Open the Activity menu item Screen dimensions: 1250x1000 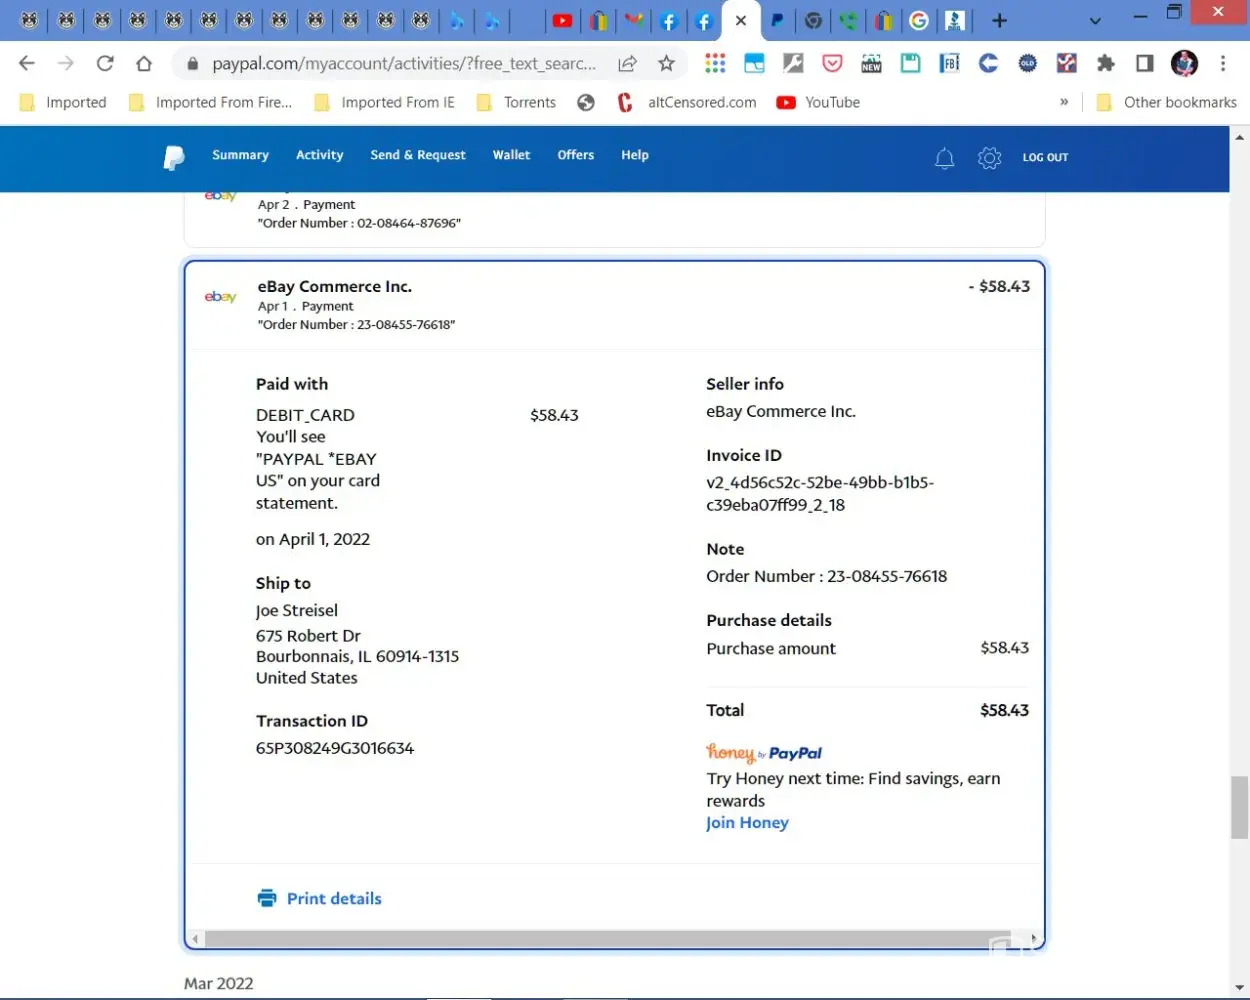click(x=319, y=155)
